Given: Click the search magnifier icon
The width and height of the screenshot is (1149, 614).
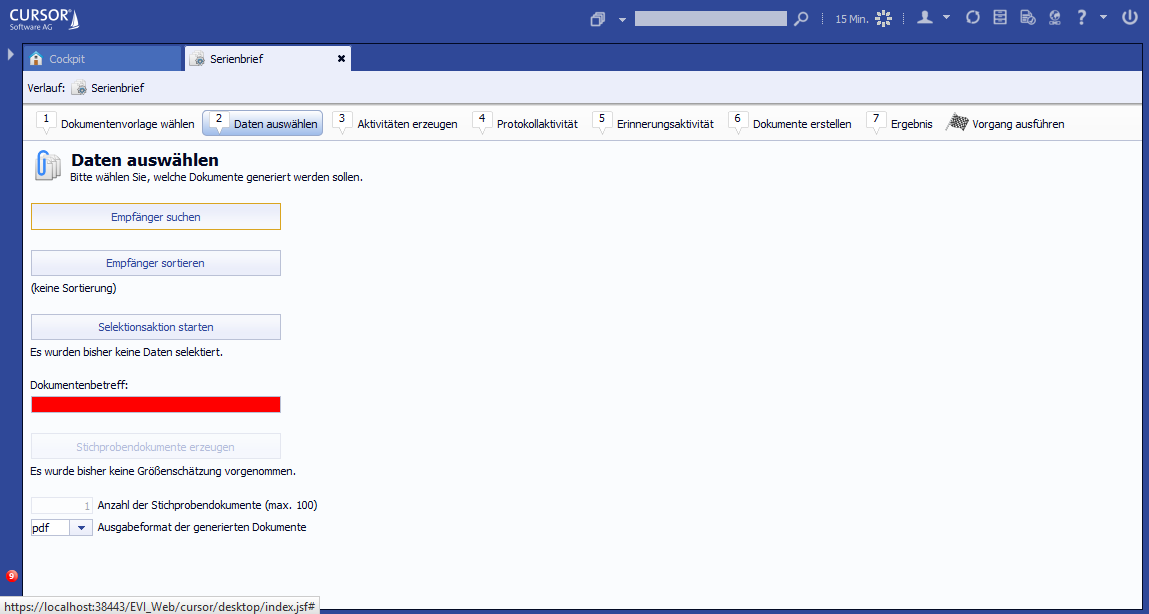Looking at the screenshot, I should pyautogui.click(x=800, y=18).
